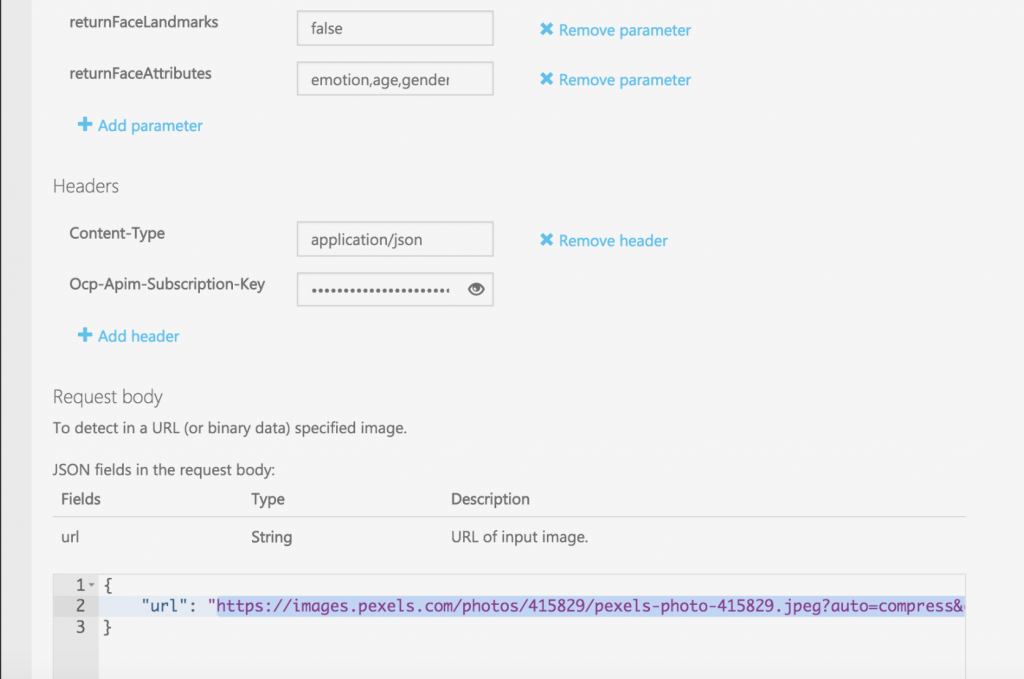The image size is (1024, 679).
Task: Click the X icon beside returnFaceAttributes
Action: pyautogui.click(x=546, y=79)
